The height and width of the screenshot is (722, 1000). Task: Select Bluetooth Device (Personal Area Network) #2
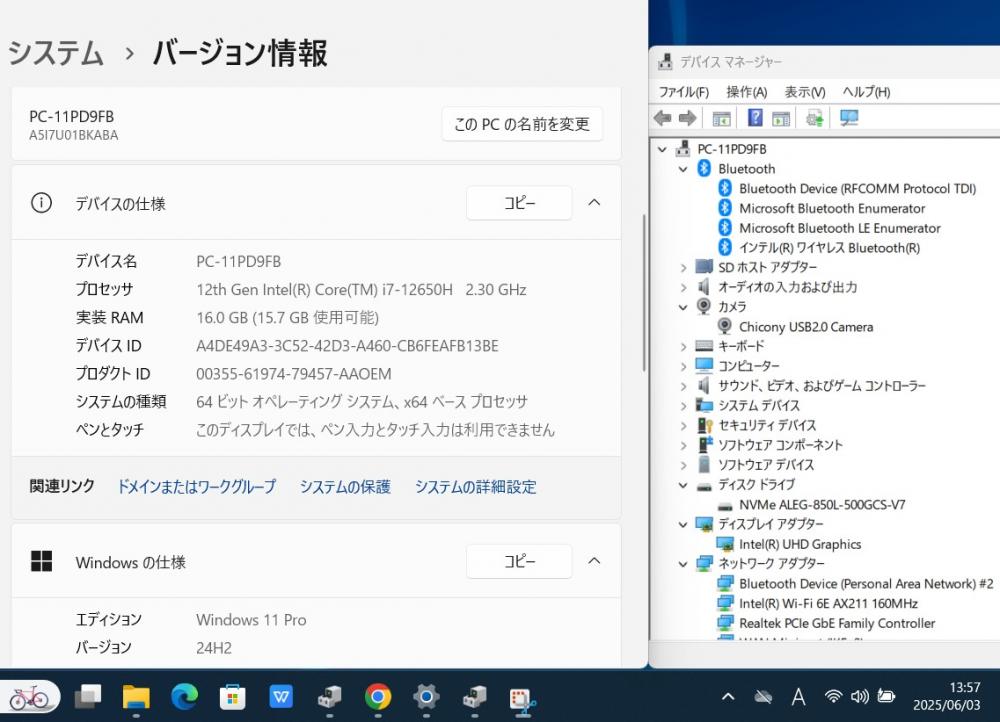point(866,584)
